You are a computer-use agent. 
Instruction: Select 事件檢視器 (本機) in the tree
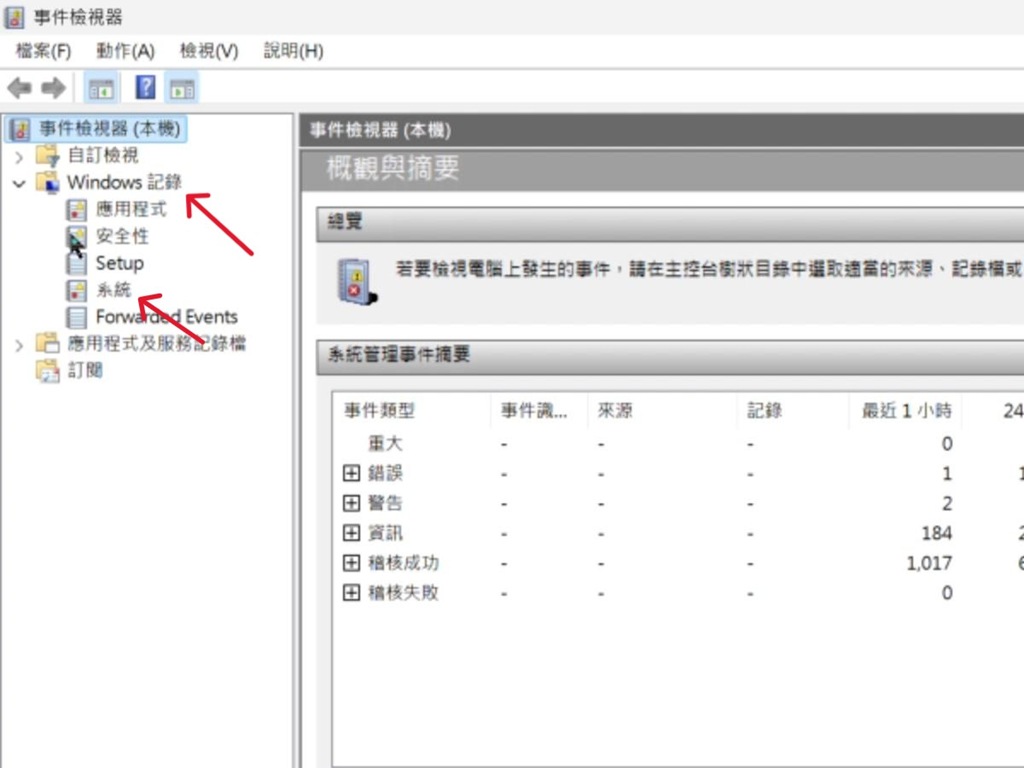[x=110, y=129]
